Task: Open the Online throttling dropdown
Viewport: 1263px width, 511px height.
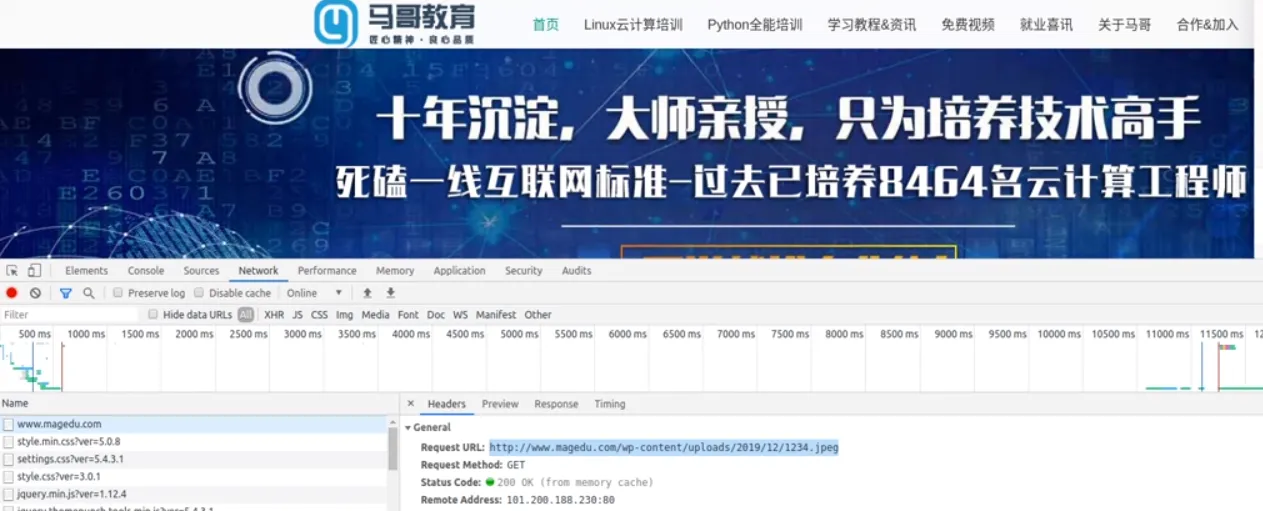Action: [x=314, y=293]
